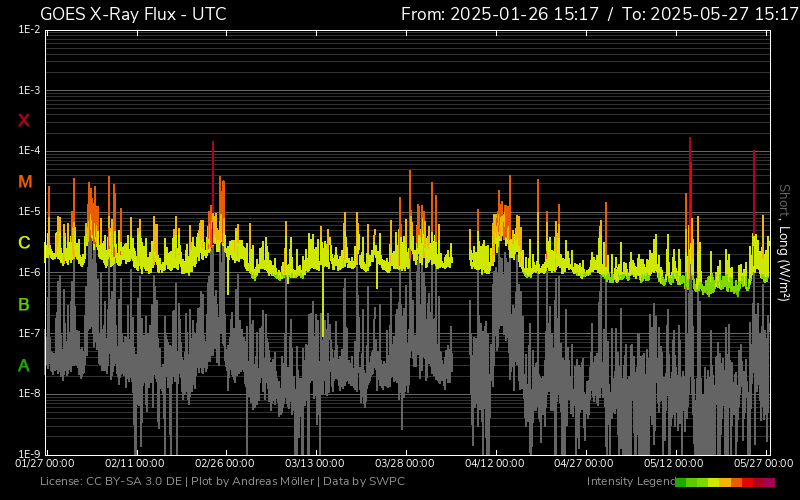800x500 pixels.
Task: Click the 'Plot by Andreas Möller' credit
Action: click(x=253, y=481)
